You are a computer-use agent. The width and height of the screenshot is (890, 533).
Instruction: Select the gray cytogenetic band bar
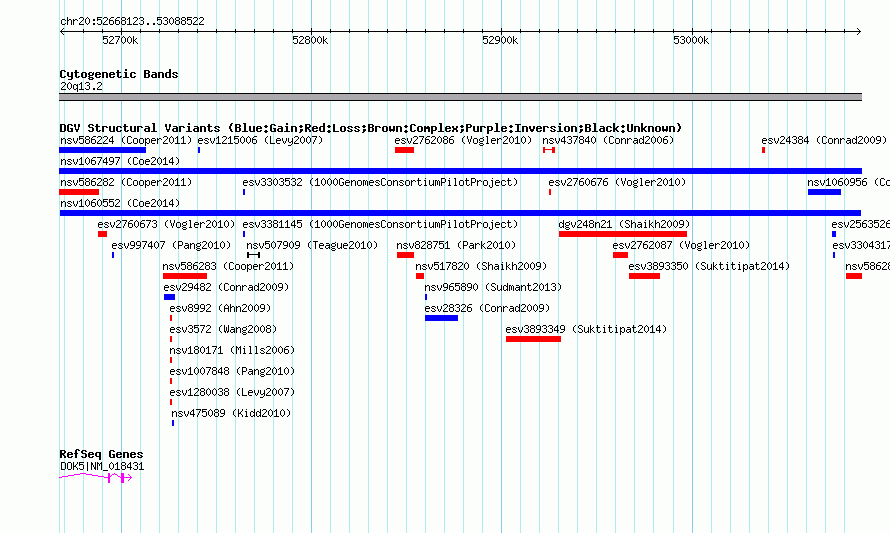click(x=460, y=97)
